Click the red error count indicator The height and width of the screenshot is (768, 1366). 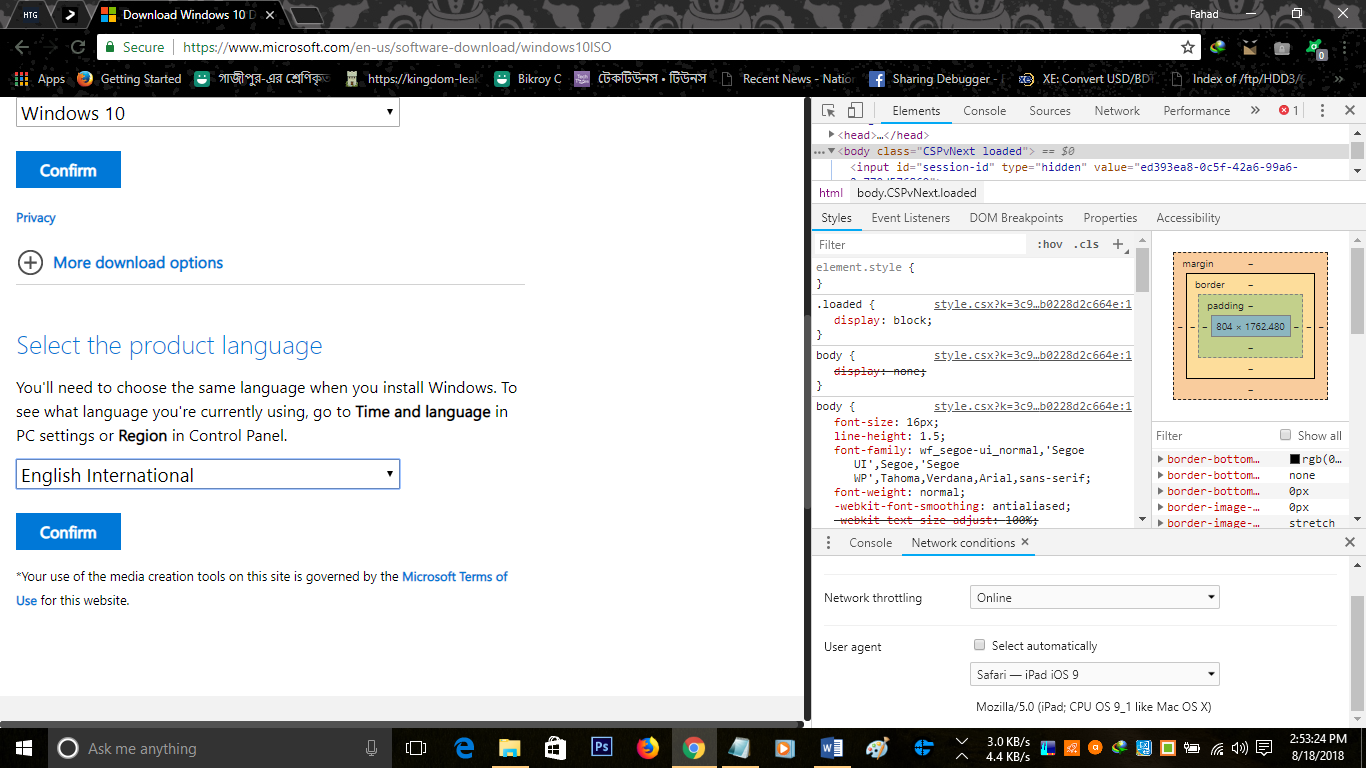[1289, 111]
